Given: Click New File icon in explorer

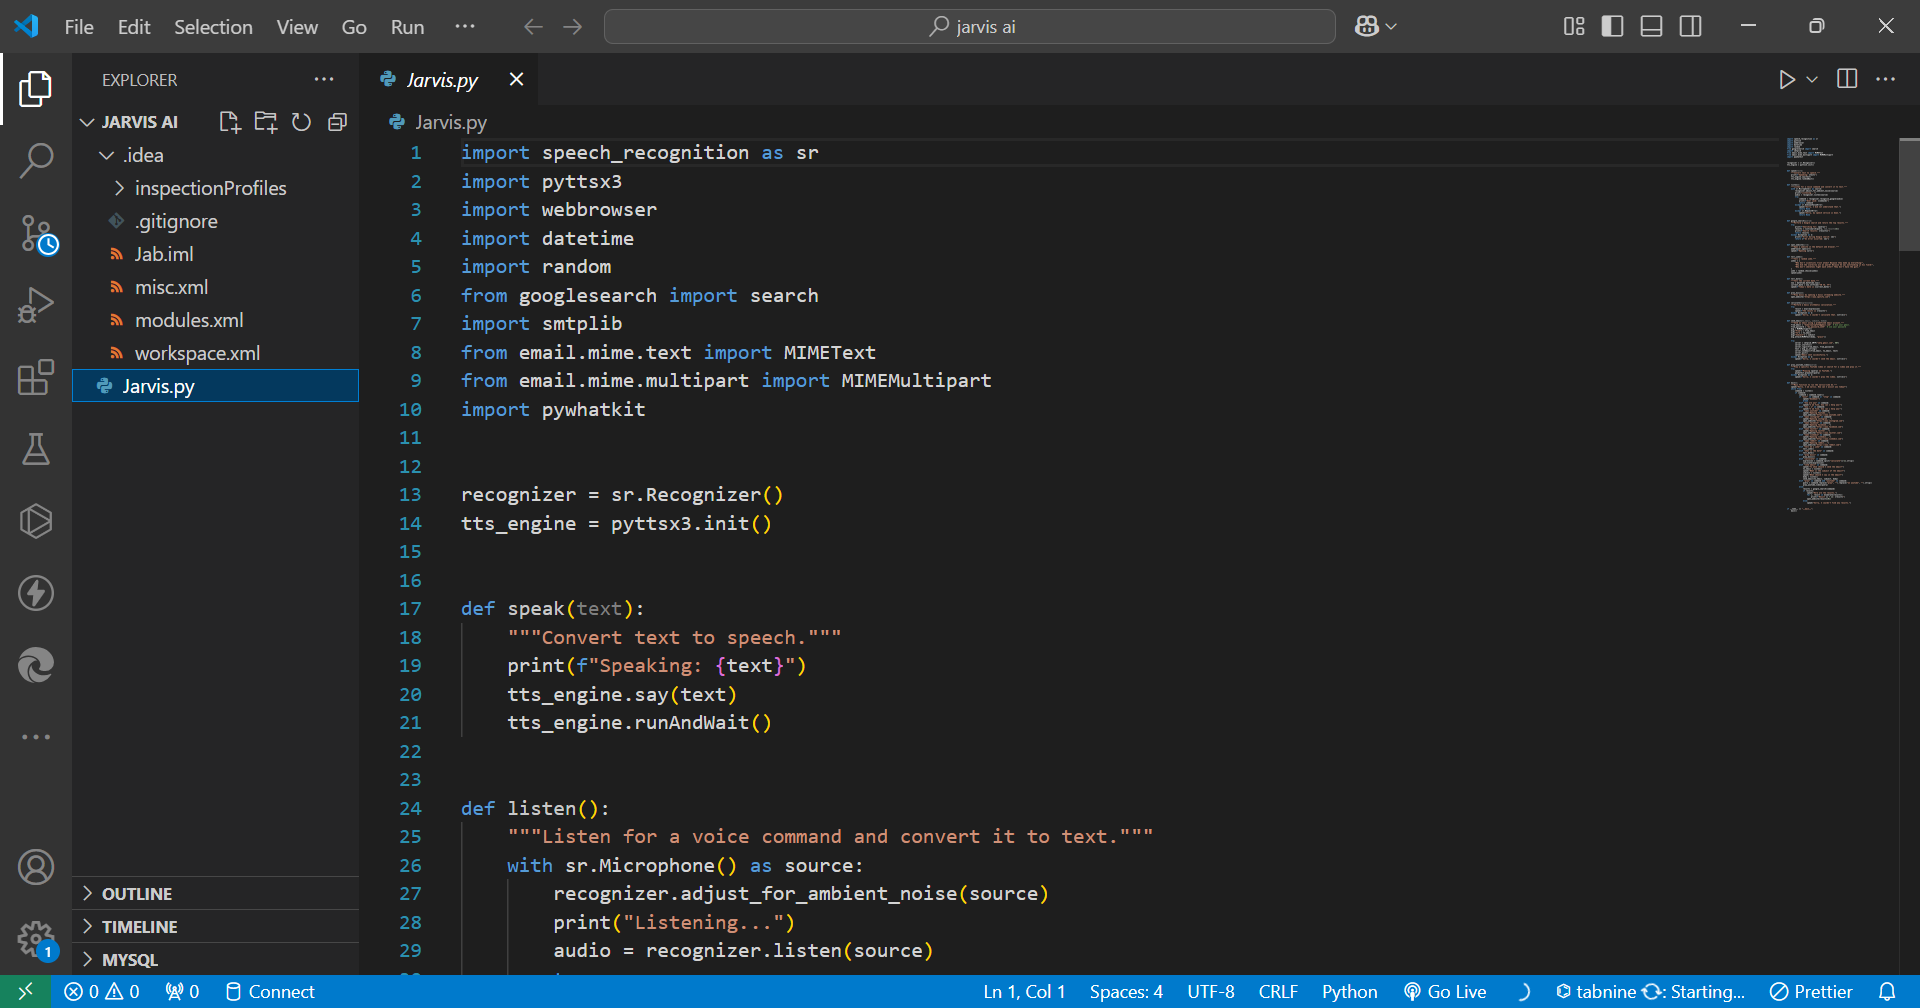Looking at the screenshot, I should click(x=230, y=122).
